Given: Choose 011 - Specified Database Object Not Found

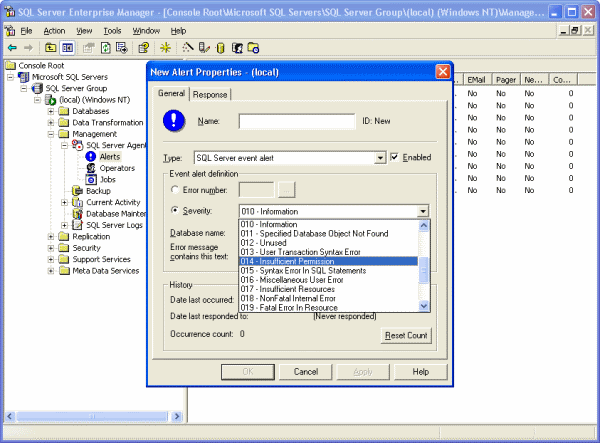Looking at the screenshot, I should [x=328, y=233].
